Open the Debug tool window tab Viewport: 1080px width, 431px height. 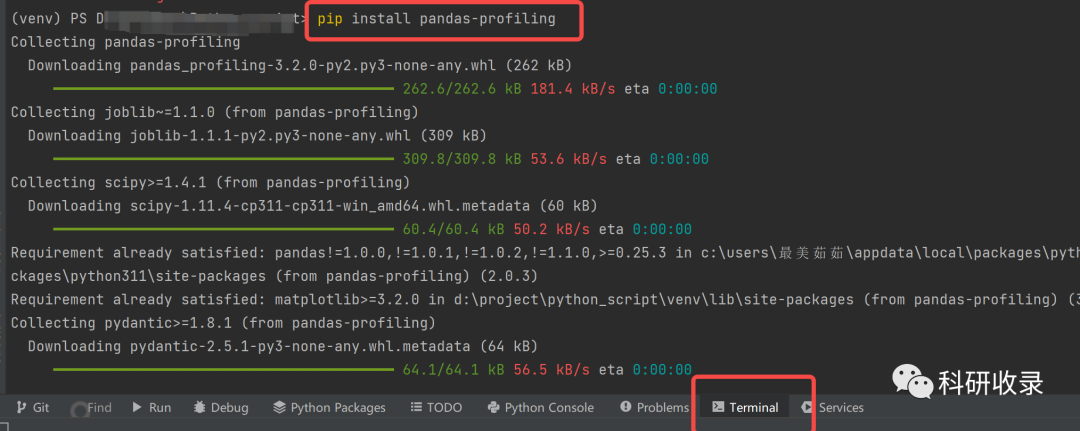point(221,408)
